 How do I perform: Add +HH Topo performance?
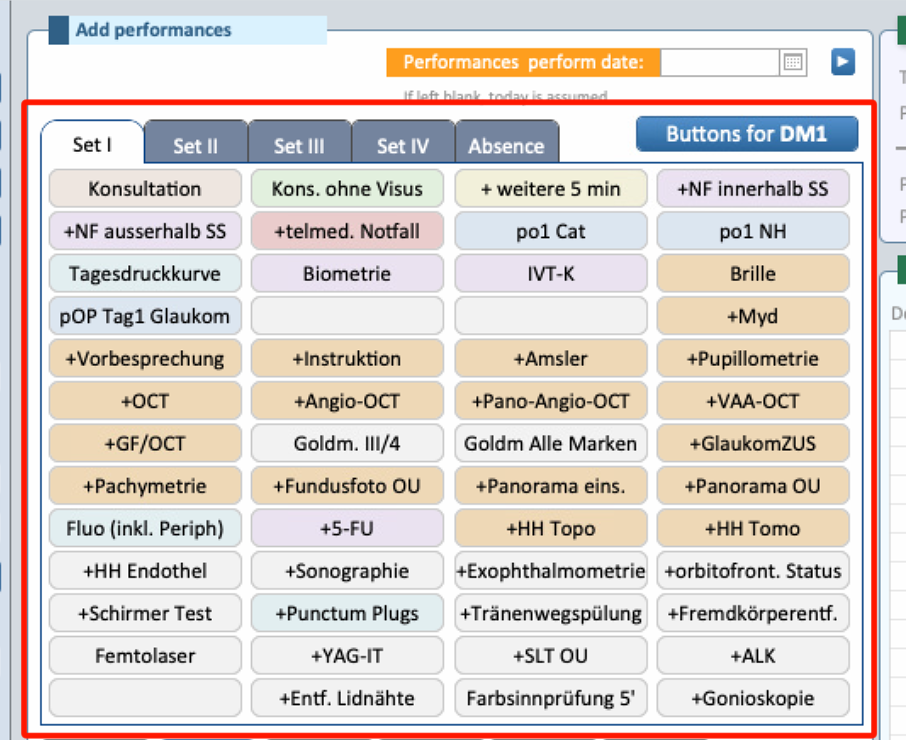click(551, 529)
